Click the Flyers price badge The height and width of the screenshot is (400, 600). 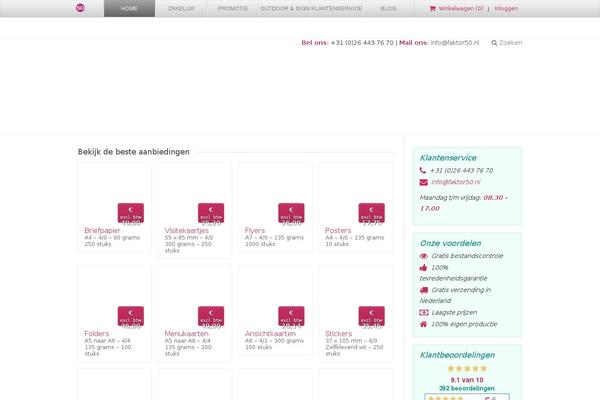(292, 214)
